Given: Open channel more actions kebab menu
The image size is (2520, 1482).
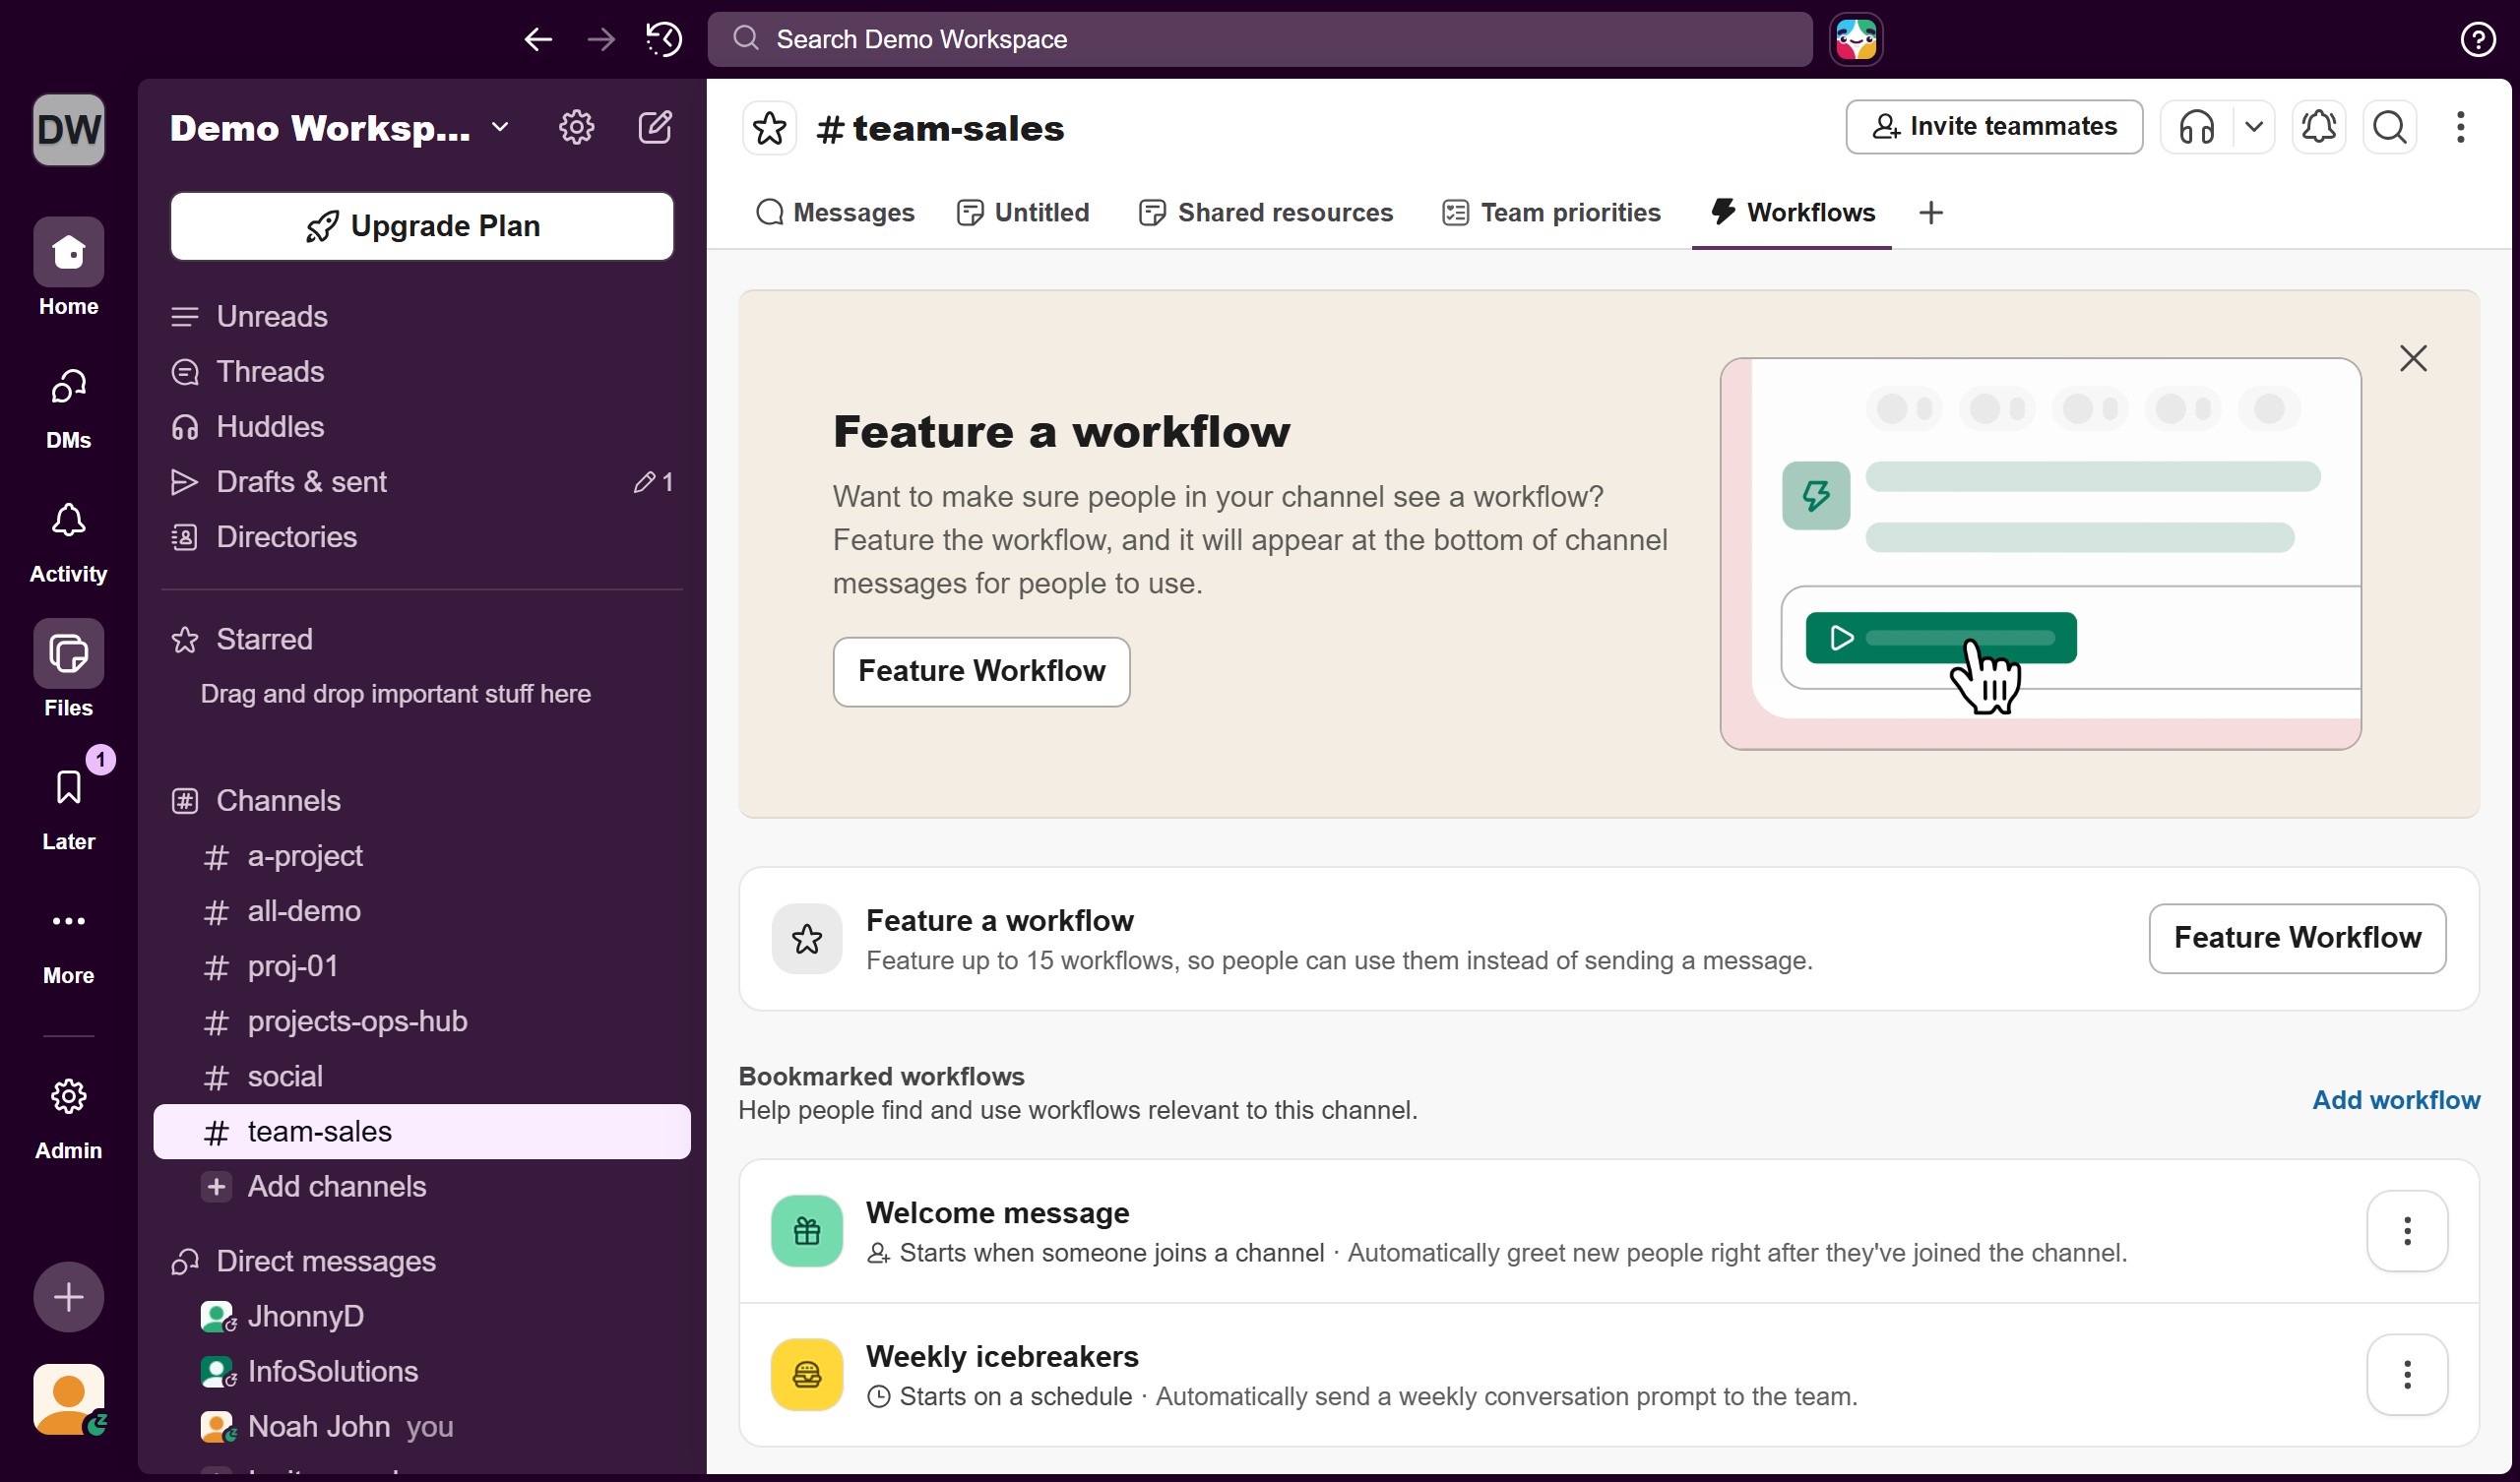Looking at the screenshot, I should (2460, 127).
